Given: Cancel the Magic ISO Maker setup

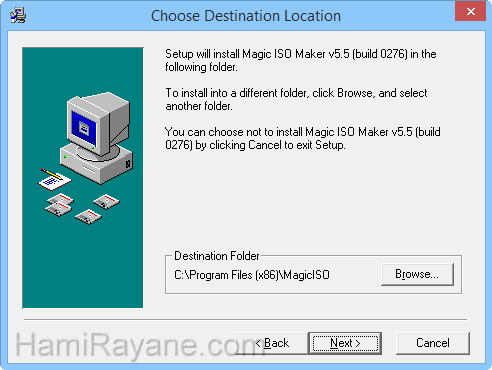Looking at the screenshot, I should pos(433,343).
